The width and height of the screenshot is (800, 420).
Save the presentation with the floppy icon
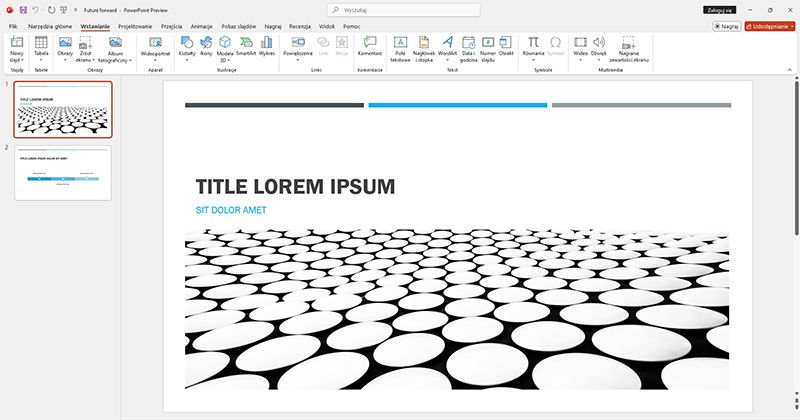(23, 9)
